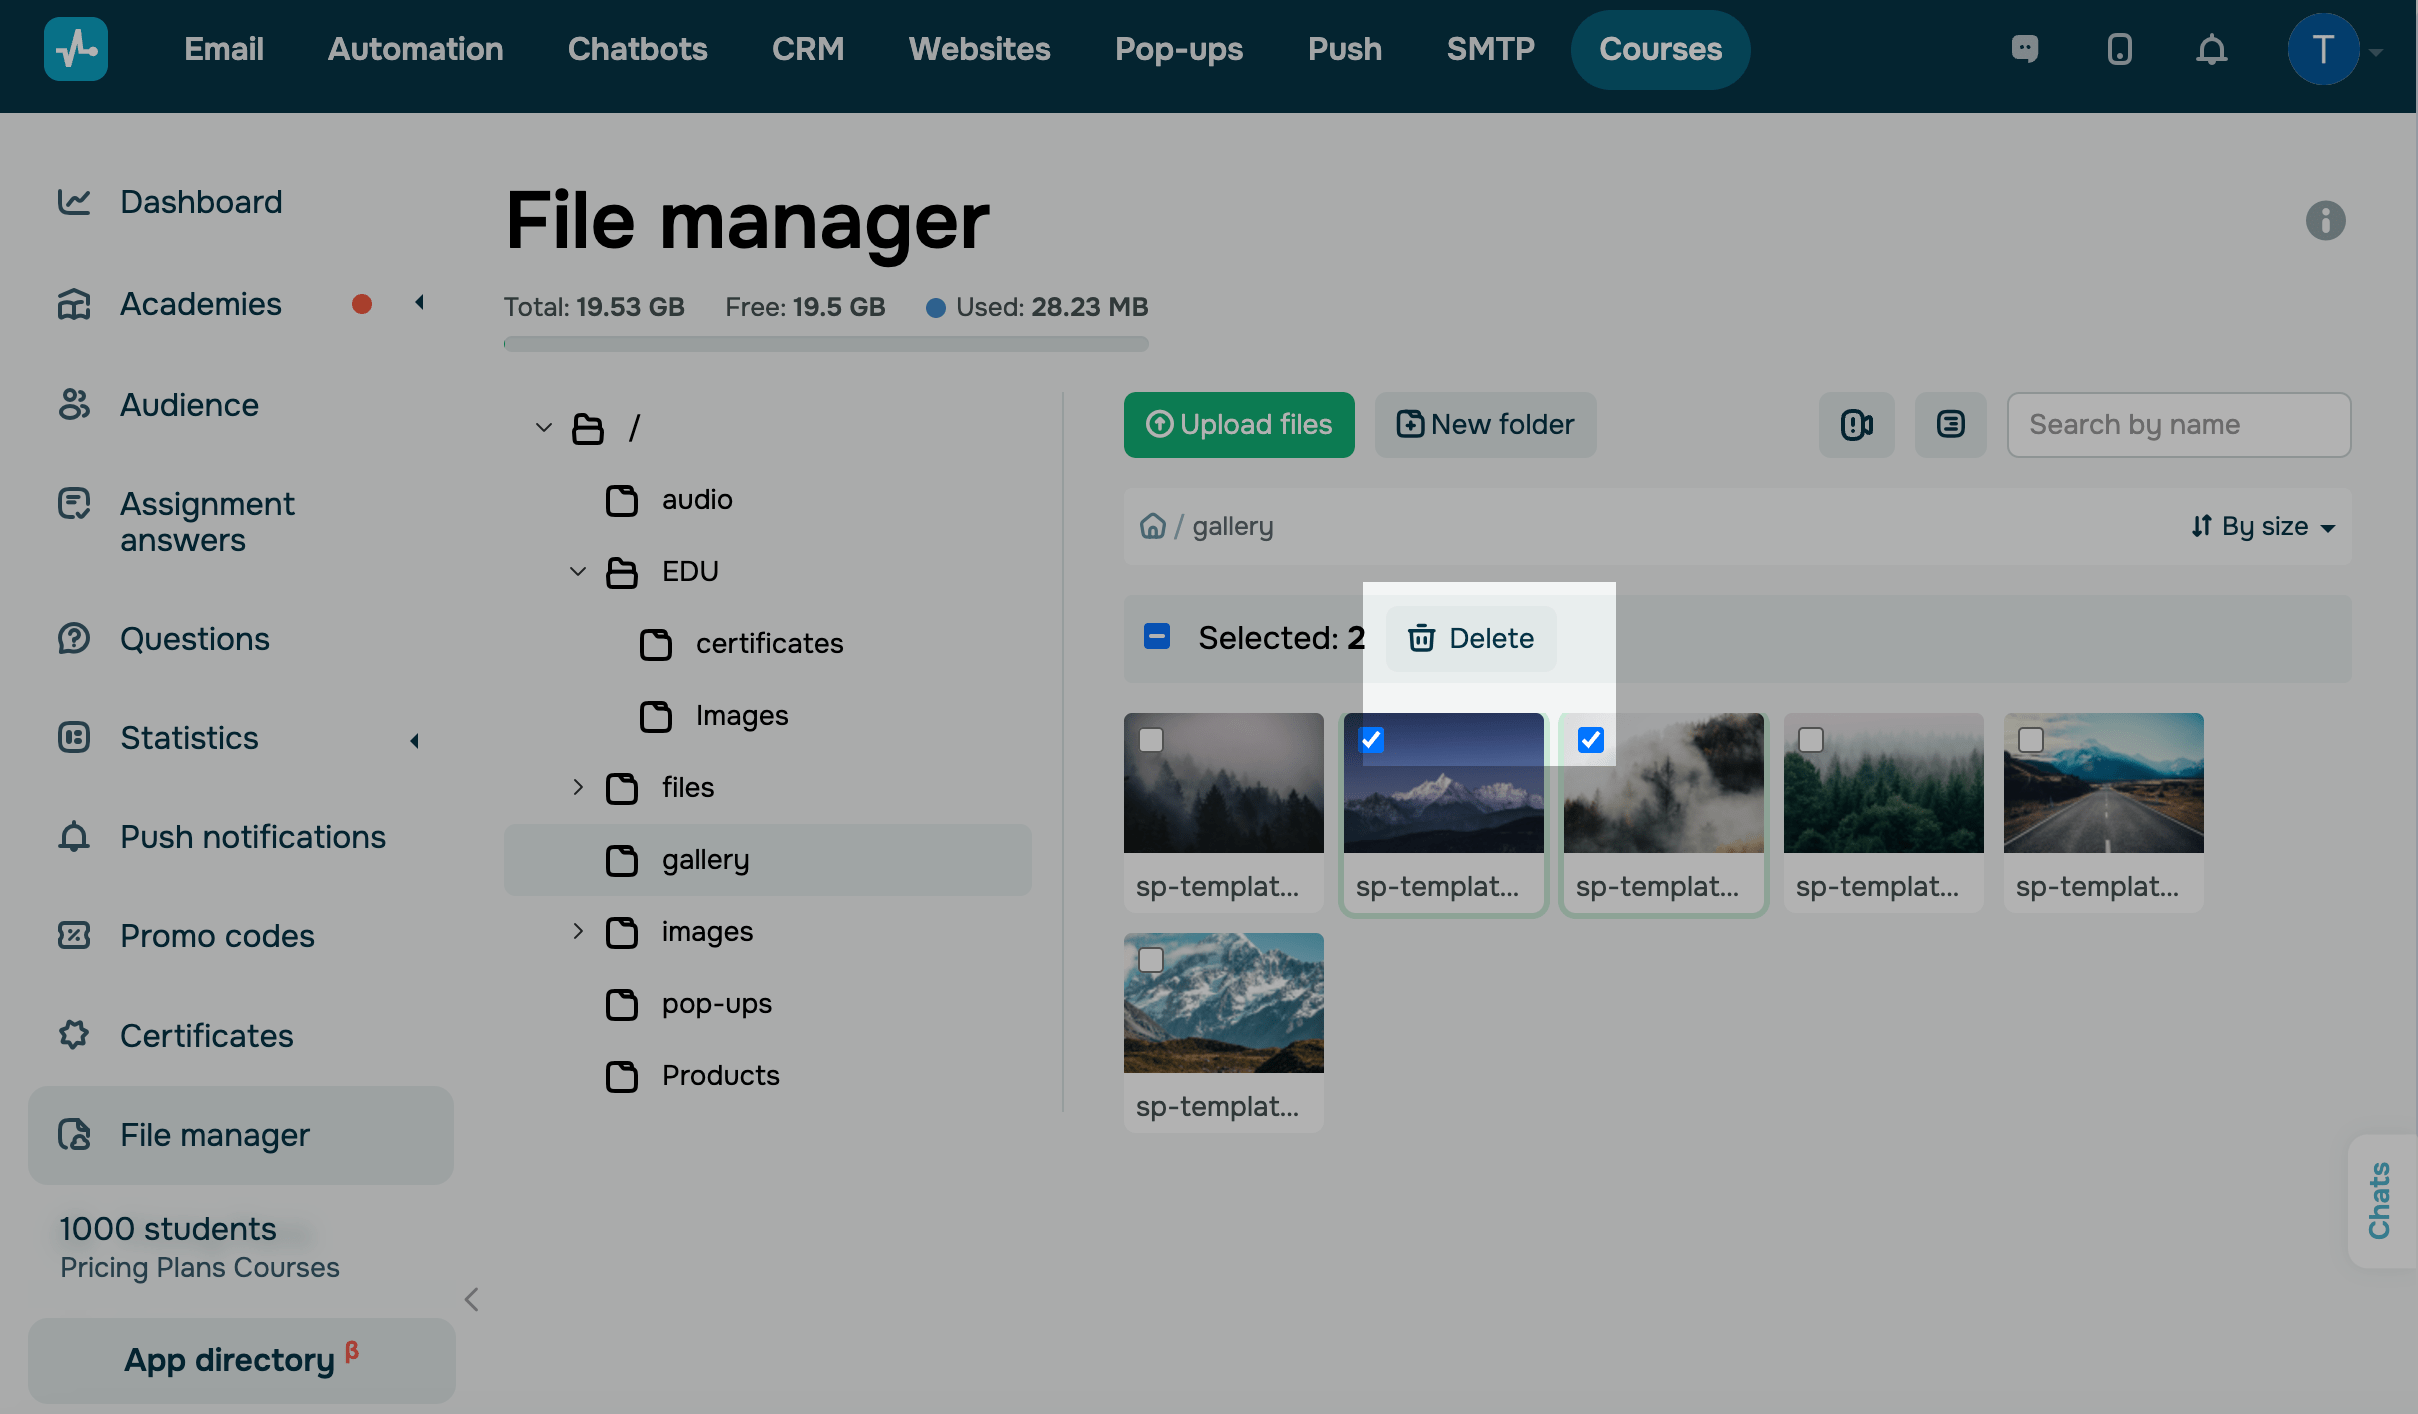Click the mobile device icon in header
The height and width of the screenshot is (1414, 2418).
pos(2119,49)
